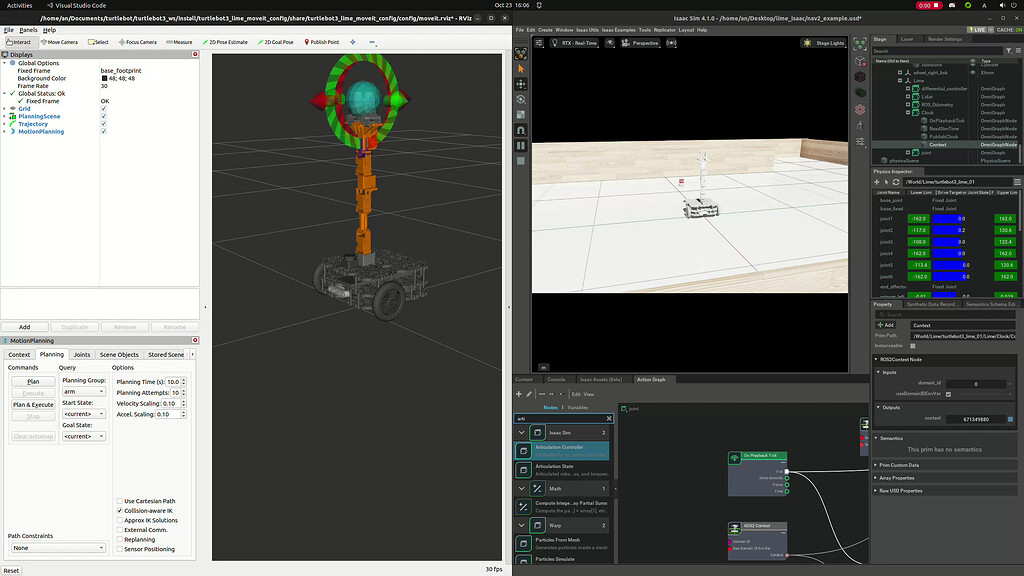Open the Path Constraints dropdown set to None
This screenshot has width=1024, height=576.
(57, 546)
